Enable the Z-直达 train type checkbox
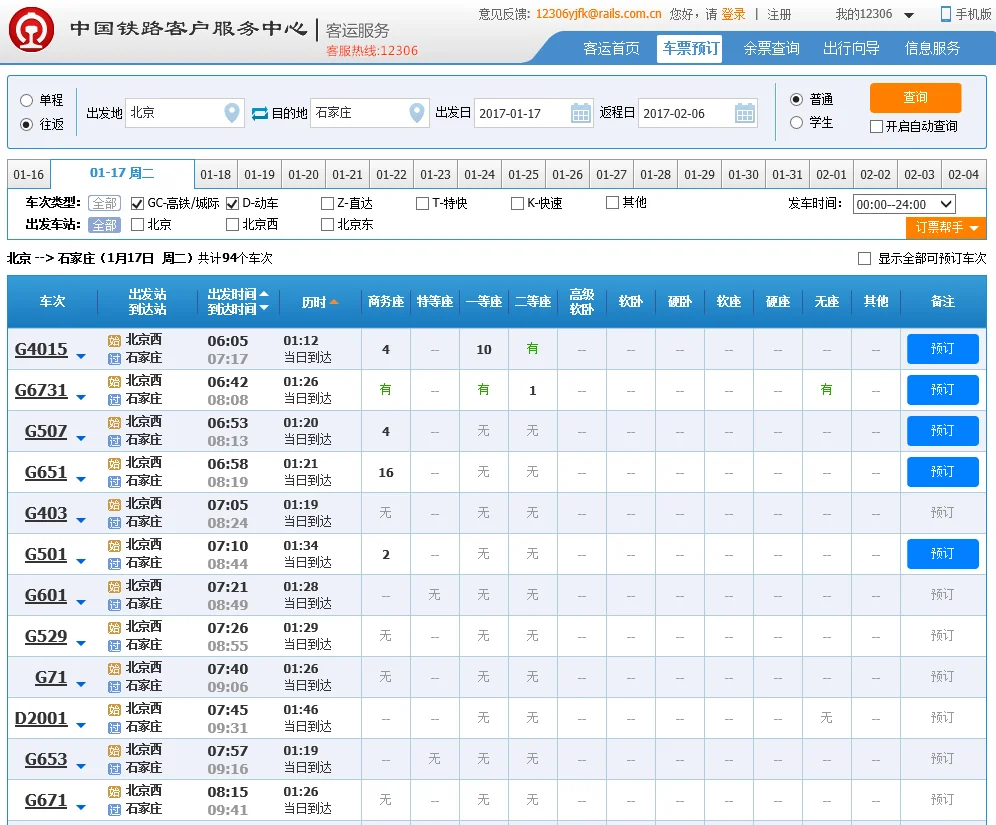Image resolution: width=996 pixels, height=825 pixels. point(325,203)
